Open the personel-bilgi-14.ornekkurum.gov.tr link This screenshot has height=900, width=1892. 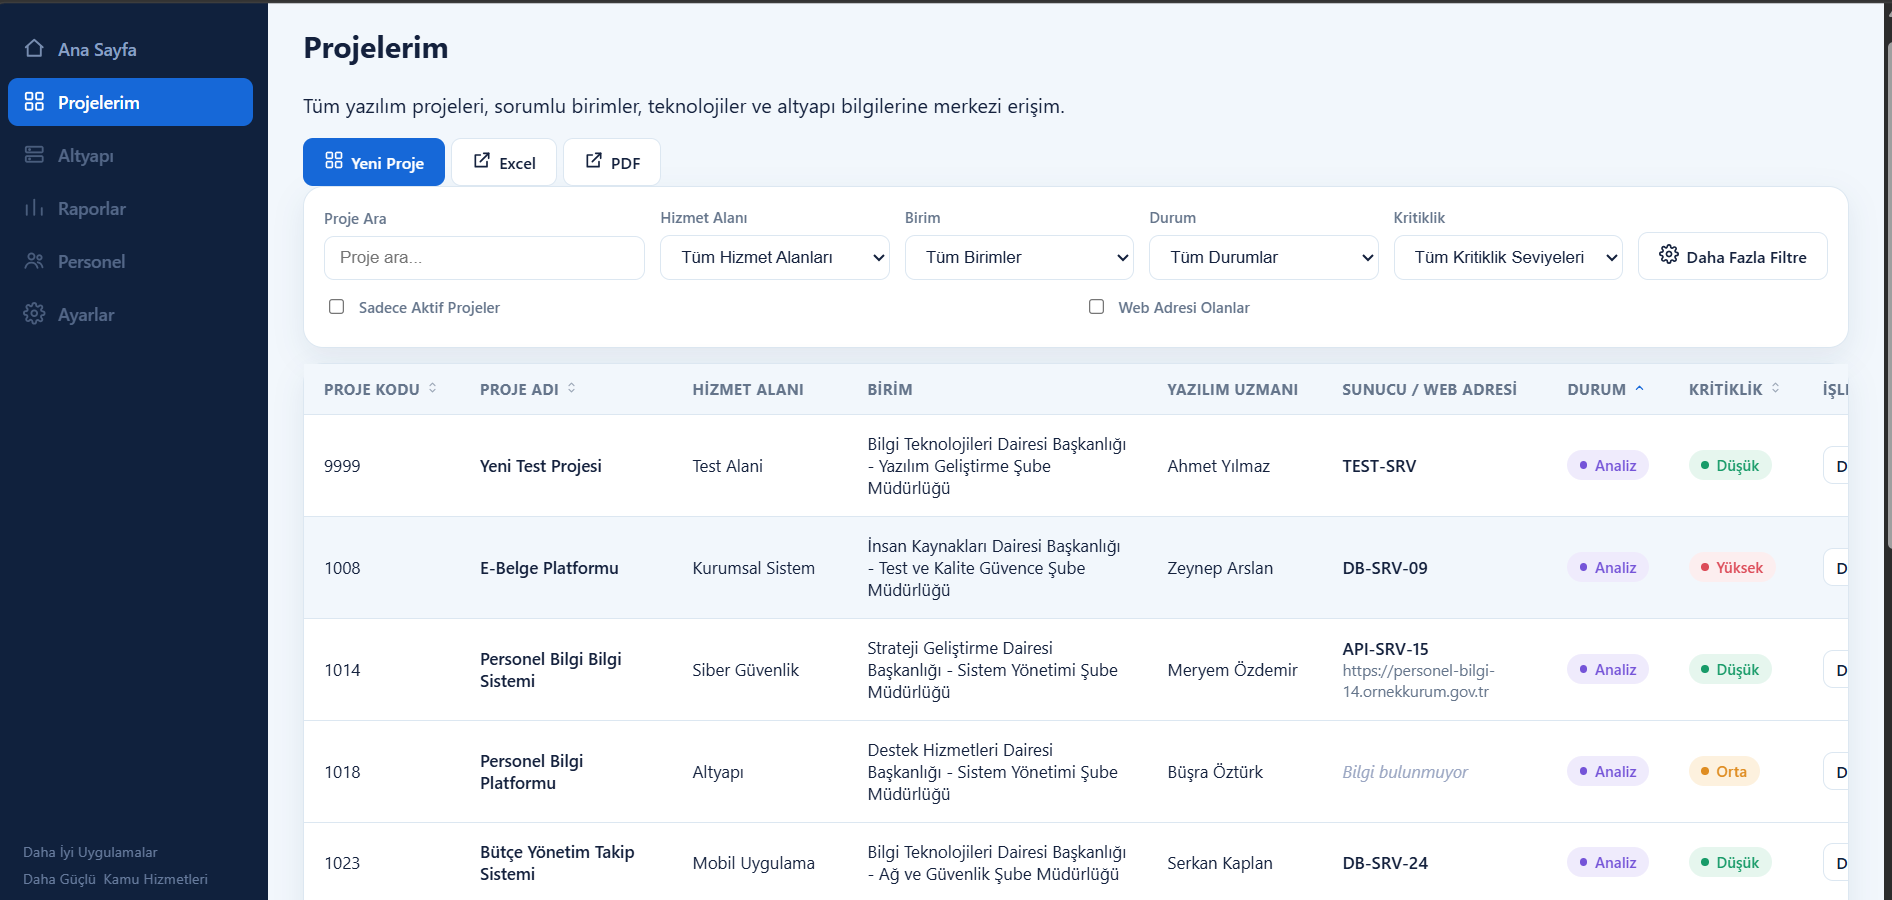(x=1418, y=681)
